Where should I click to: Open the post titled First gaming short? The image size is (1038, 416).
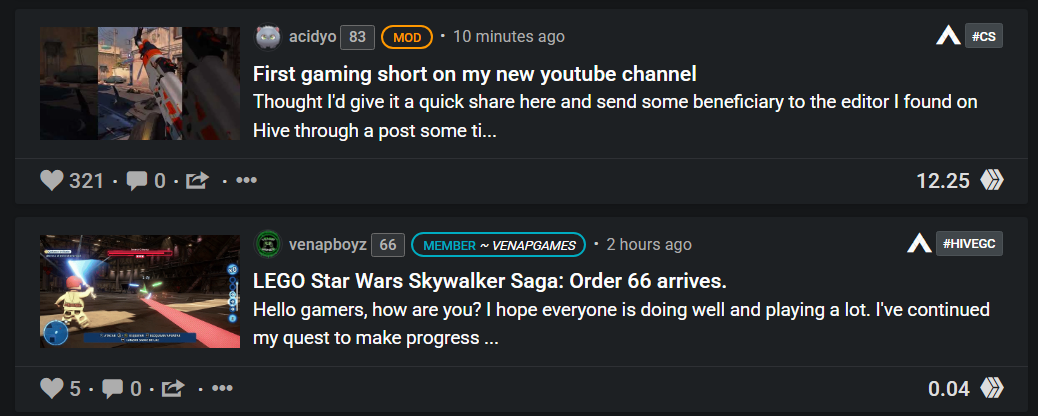click(x=475, y=74)
